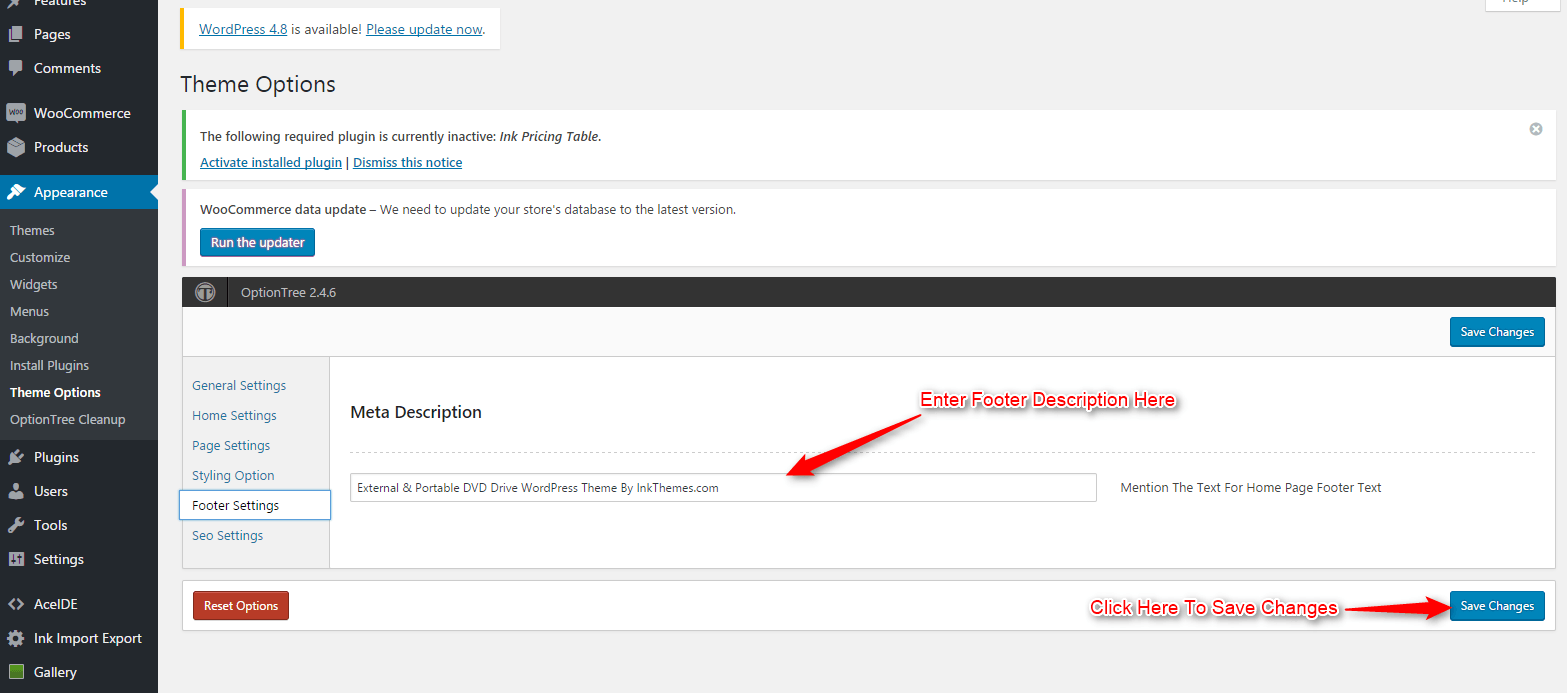
Task: Open OptionTree Cleanup submenu item
Action: coord(67,419)
